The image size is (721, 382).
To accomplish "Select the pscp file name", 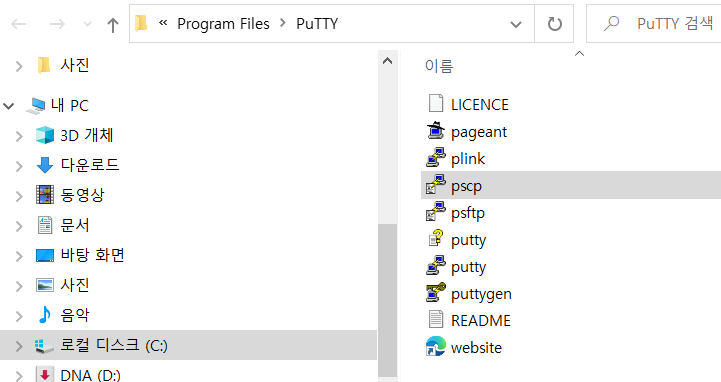I will point(466,186).
